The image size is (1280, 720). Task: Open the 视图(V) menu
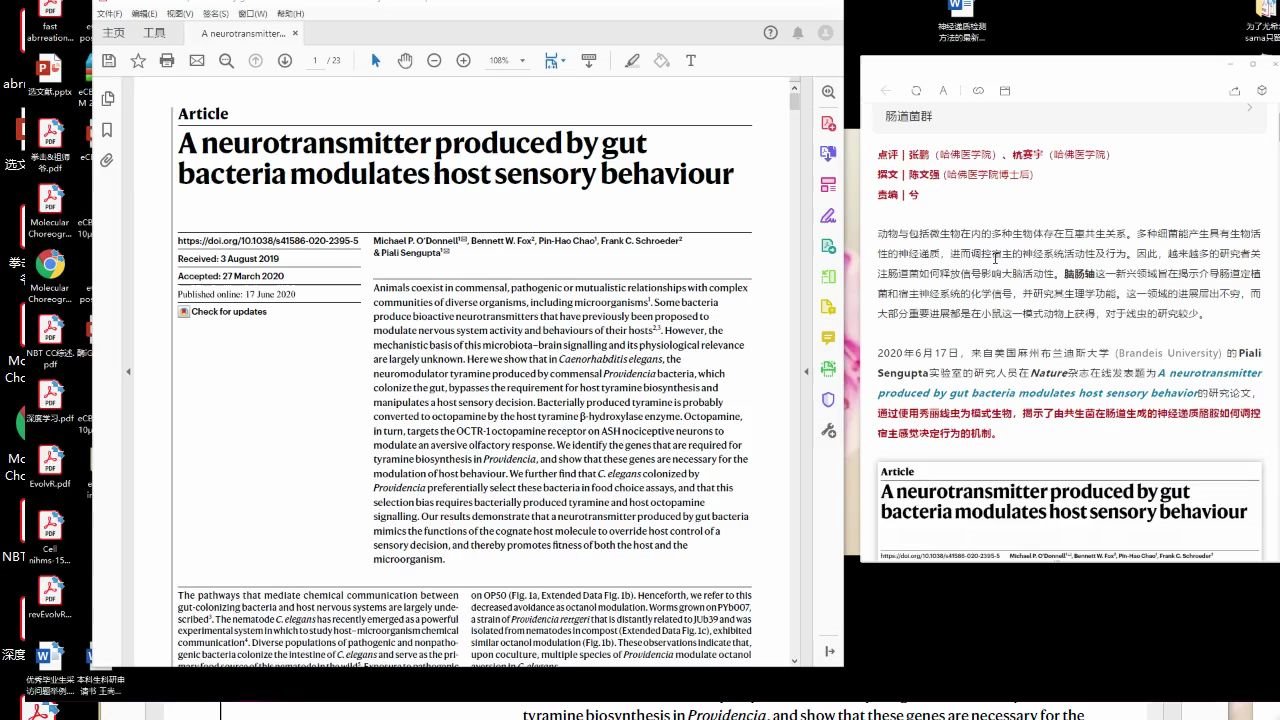(180, 14)
